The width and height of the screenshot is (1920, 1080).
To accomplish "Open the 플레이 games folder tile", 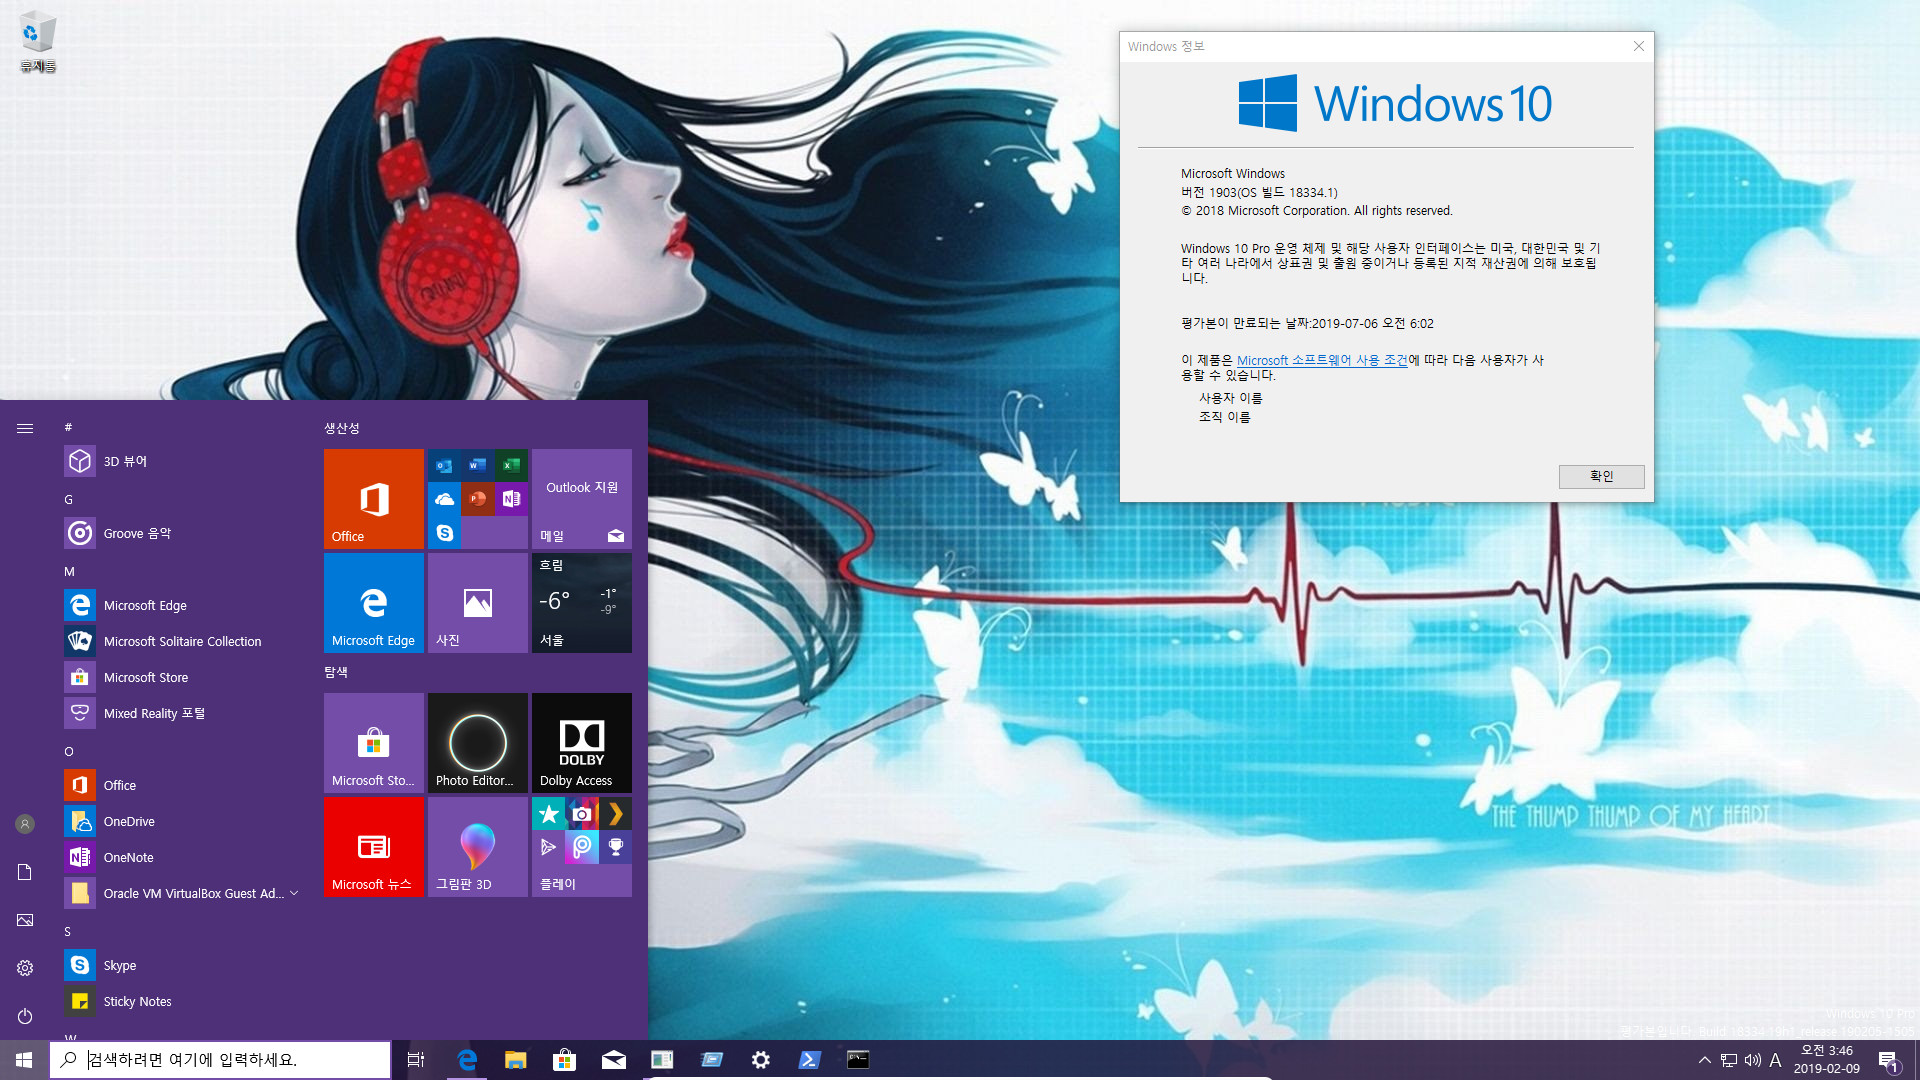I will (x=582, y=847).
